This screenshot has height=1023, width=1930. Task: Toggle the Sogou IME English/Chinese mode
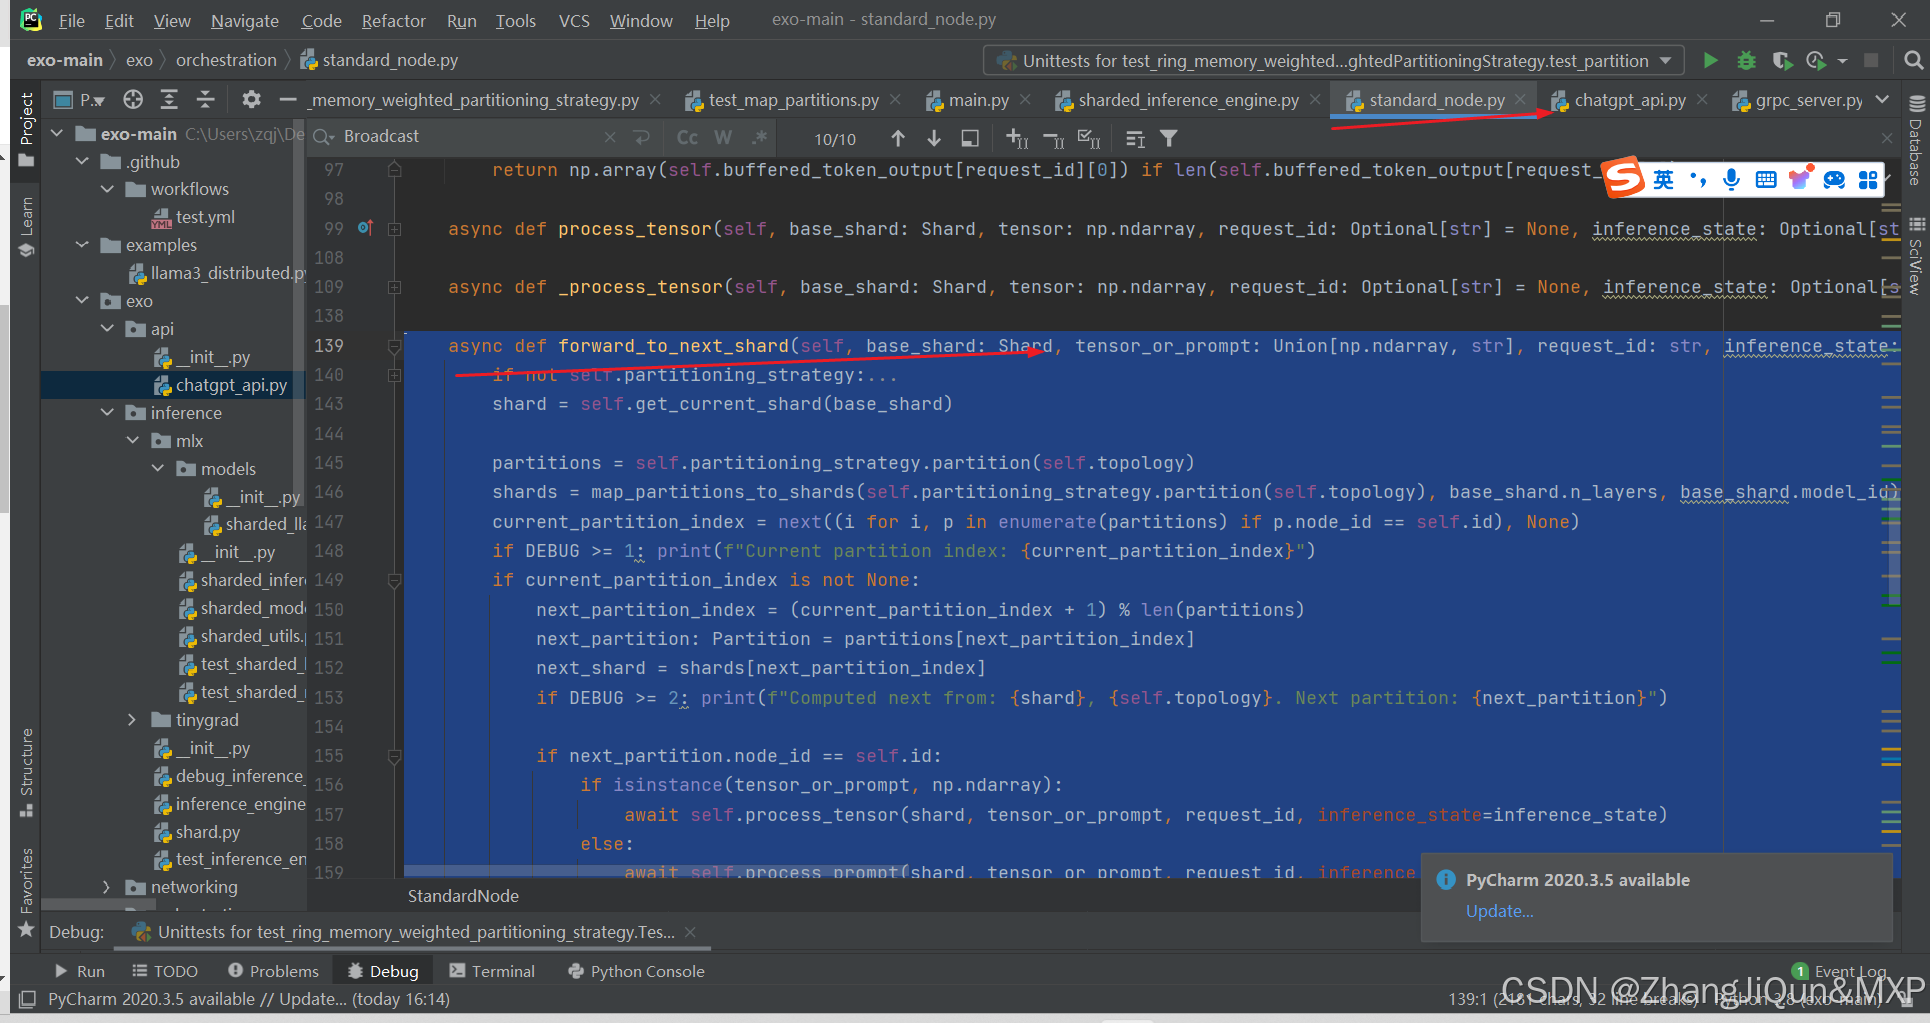[1663, 179]
